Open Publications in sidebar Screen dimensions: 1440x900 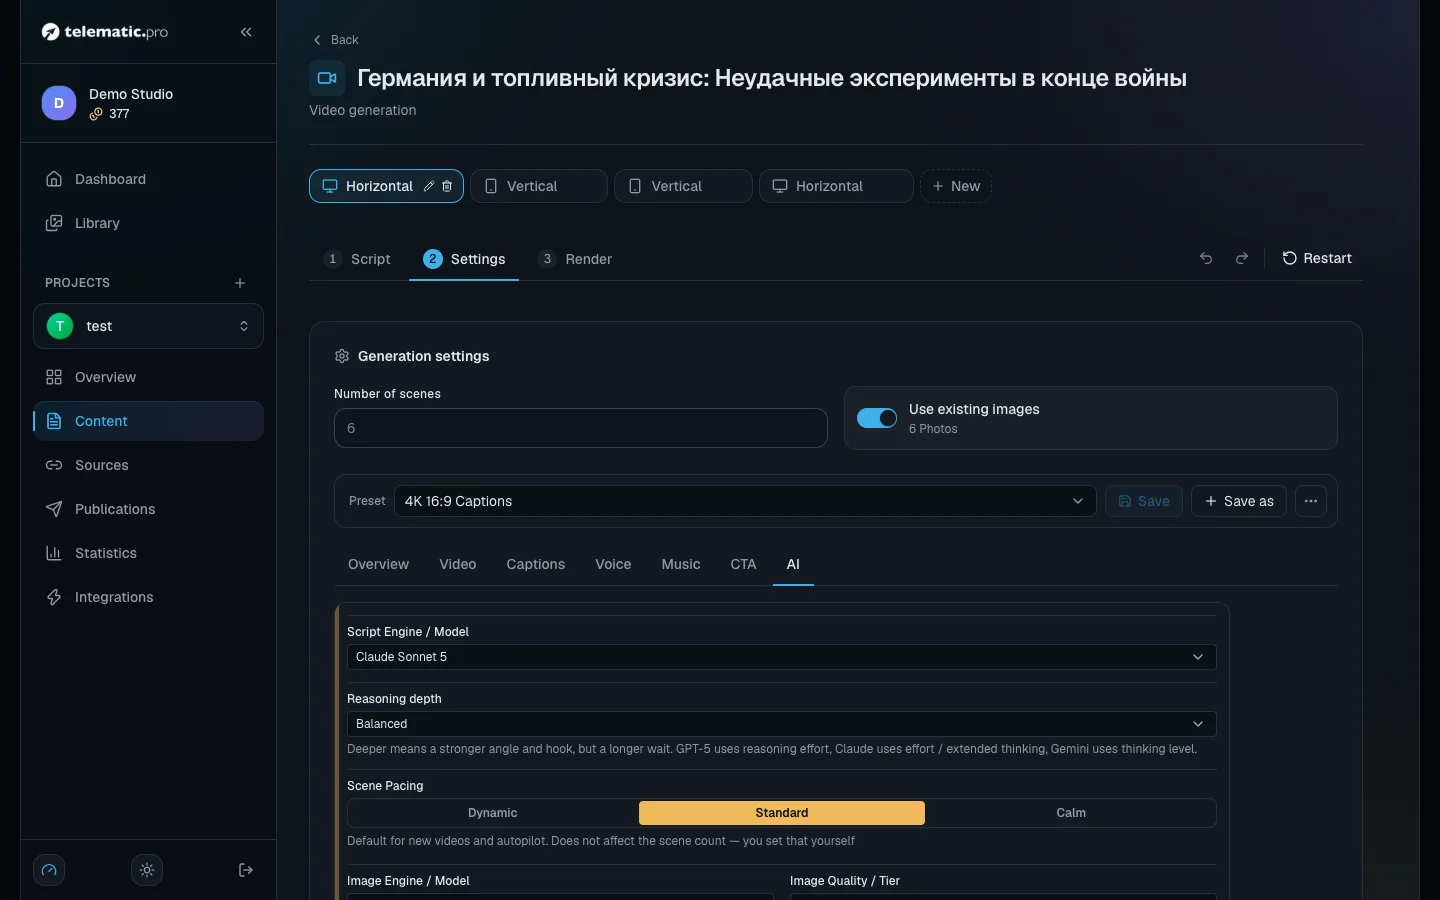pos(148,509)
